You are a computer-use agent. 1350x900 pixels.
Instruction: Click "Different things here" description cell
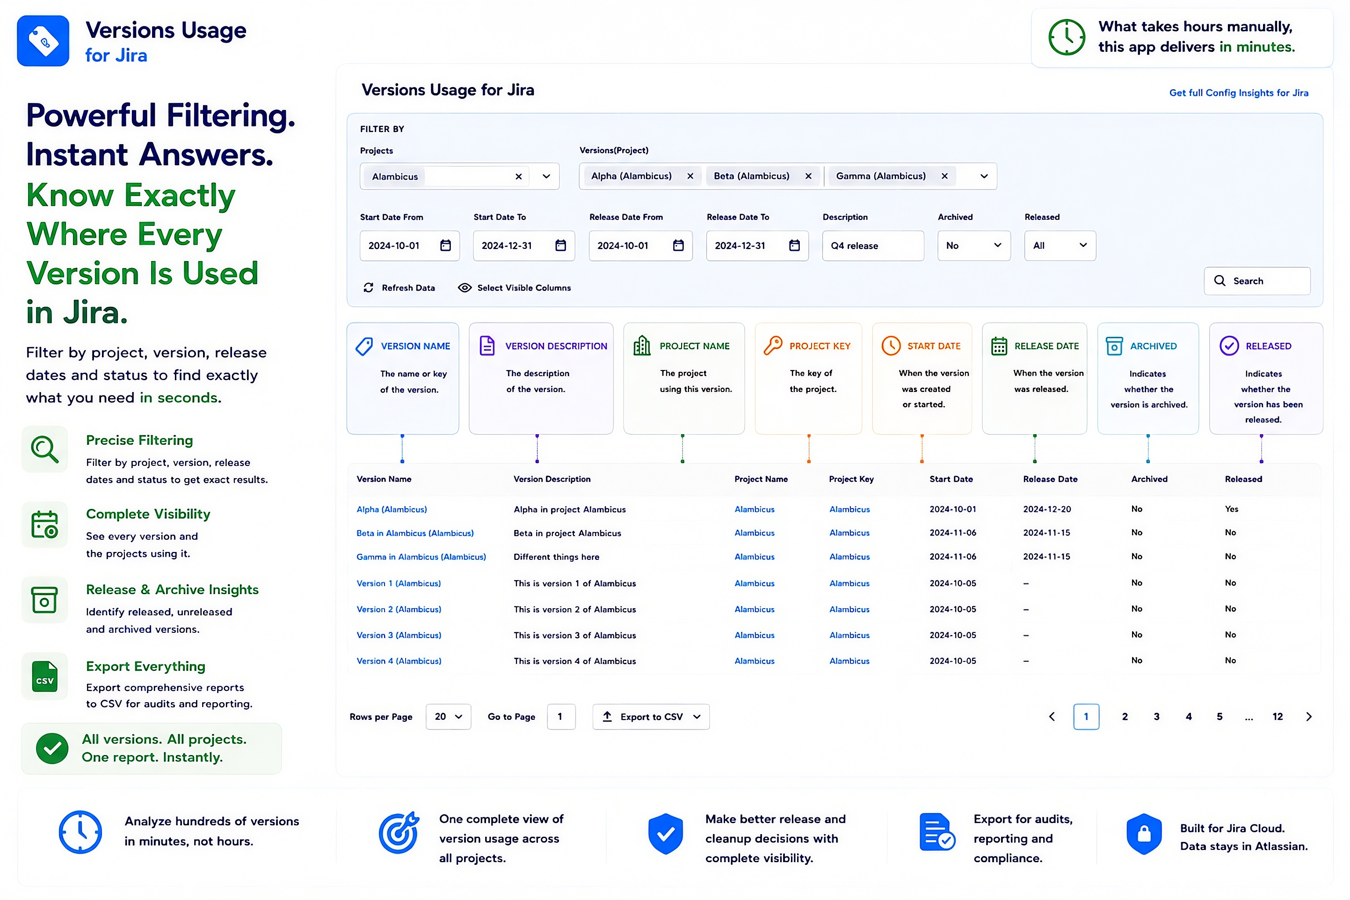pos(557,557)
